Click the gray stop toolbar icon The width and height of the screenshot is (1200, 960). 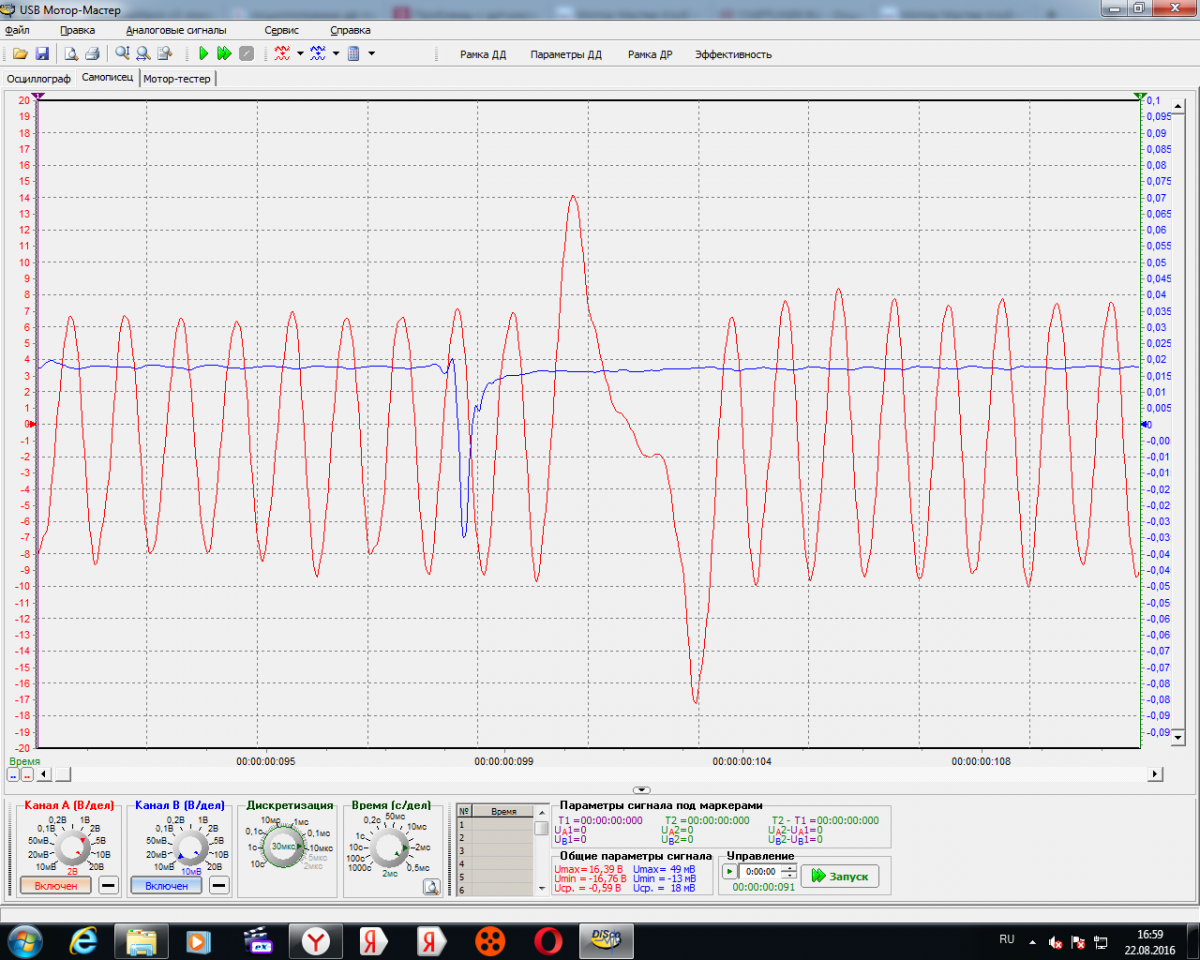tap(246, 54)
